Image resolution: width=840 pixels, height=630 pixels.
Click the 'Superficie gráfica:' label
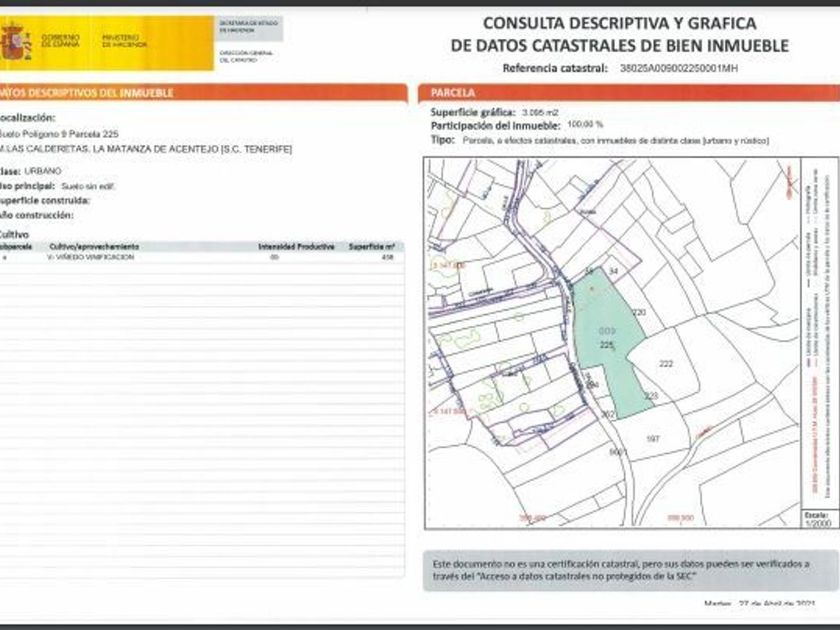[472, 112]
